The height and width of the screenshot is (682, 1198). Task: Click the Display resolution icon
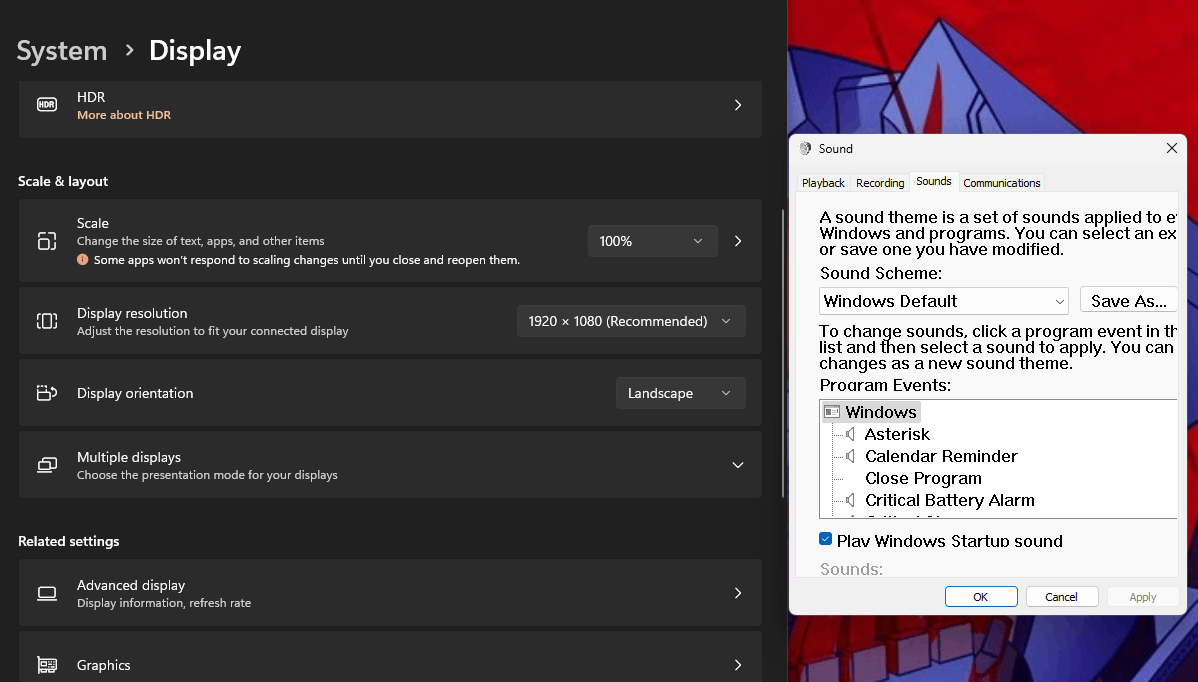click(x=47, y=321)
